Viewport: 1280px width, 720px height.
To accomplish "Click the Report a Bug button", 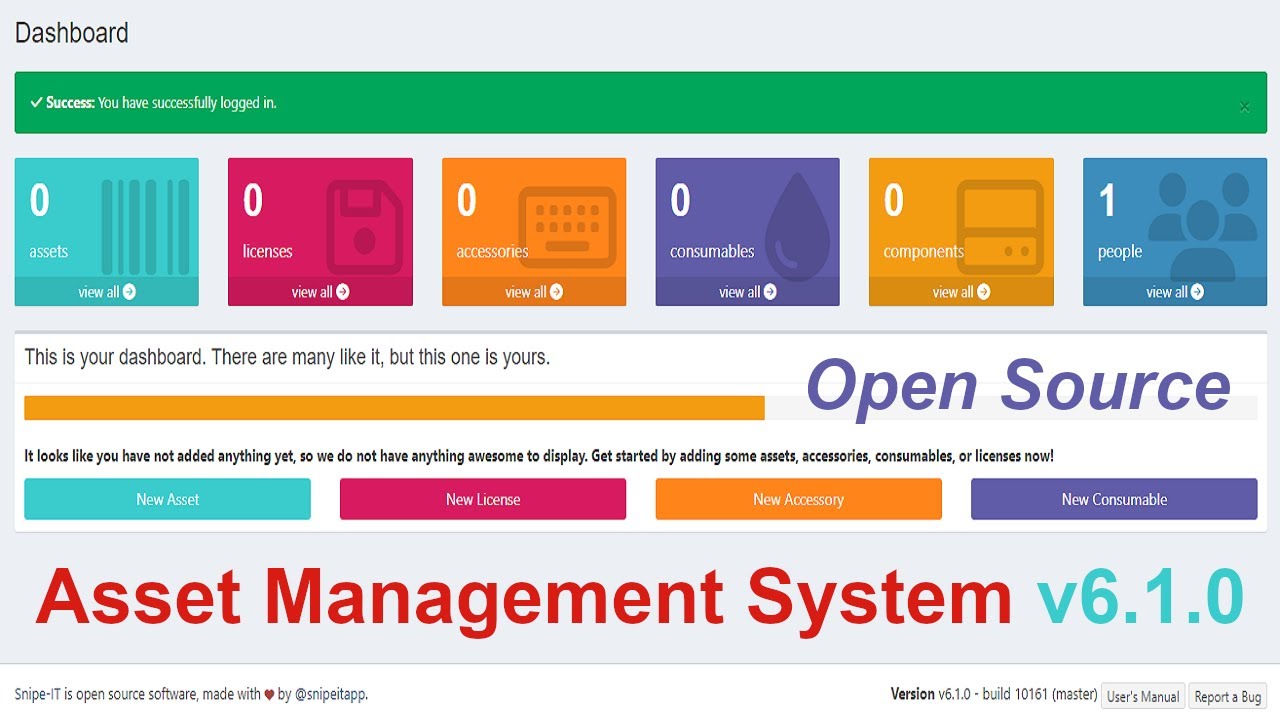I will coord(1228,697).
